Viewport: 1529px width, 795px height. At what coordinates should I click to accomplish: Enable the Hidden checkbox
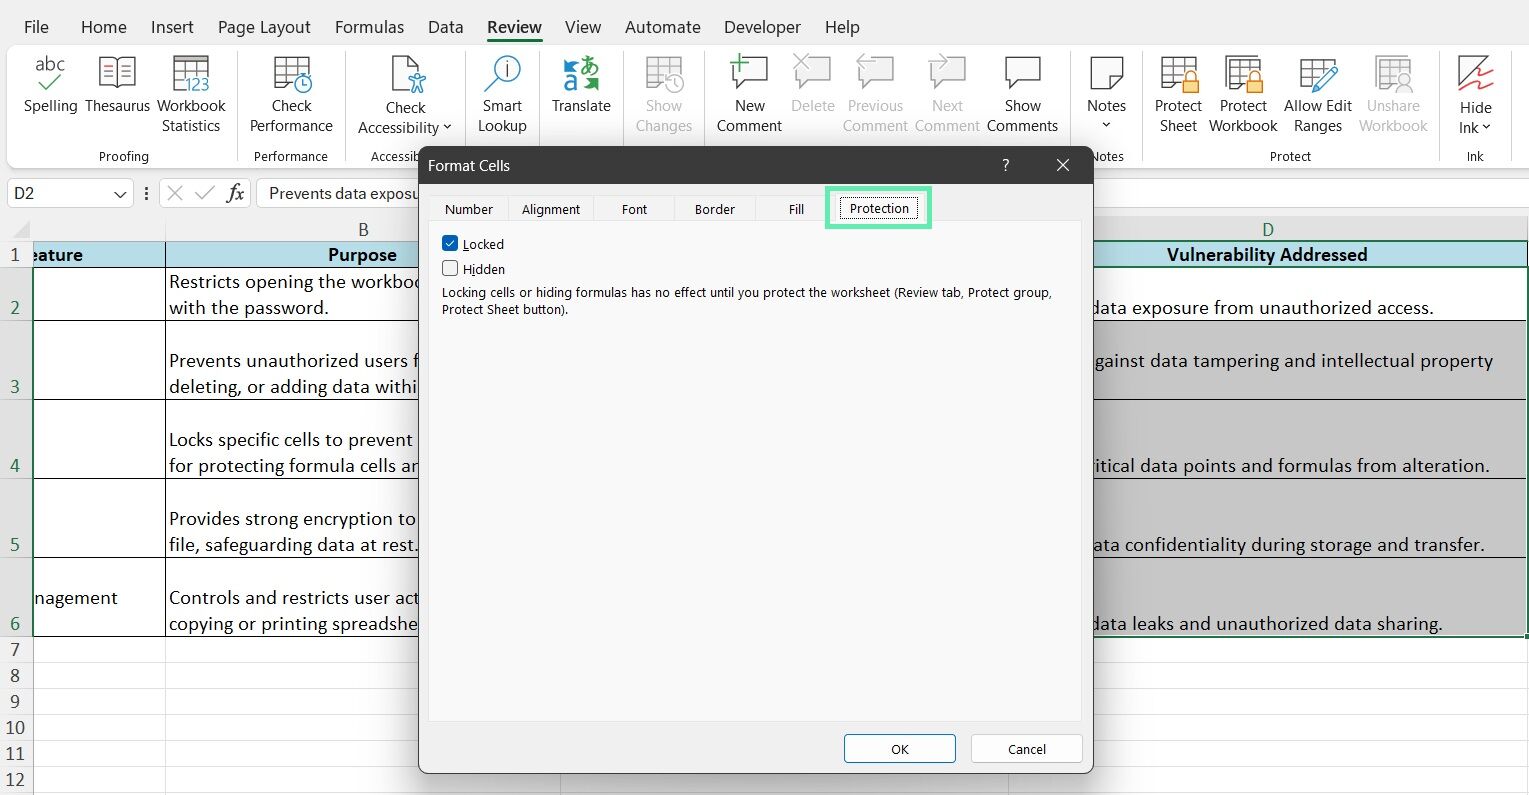pyautogui.click(x=450, y=268)
